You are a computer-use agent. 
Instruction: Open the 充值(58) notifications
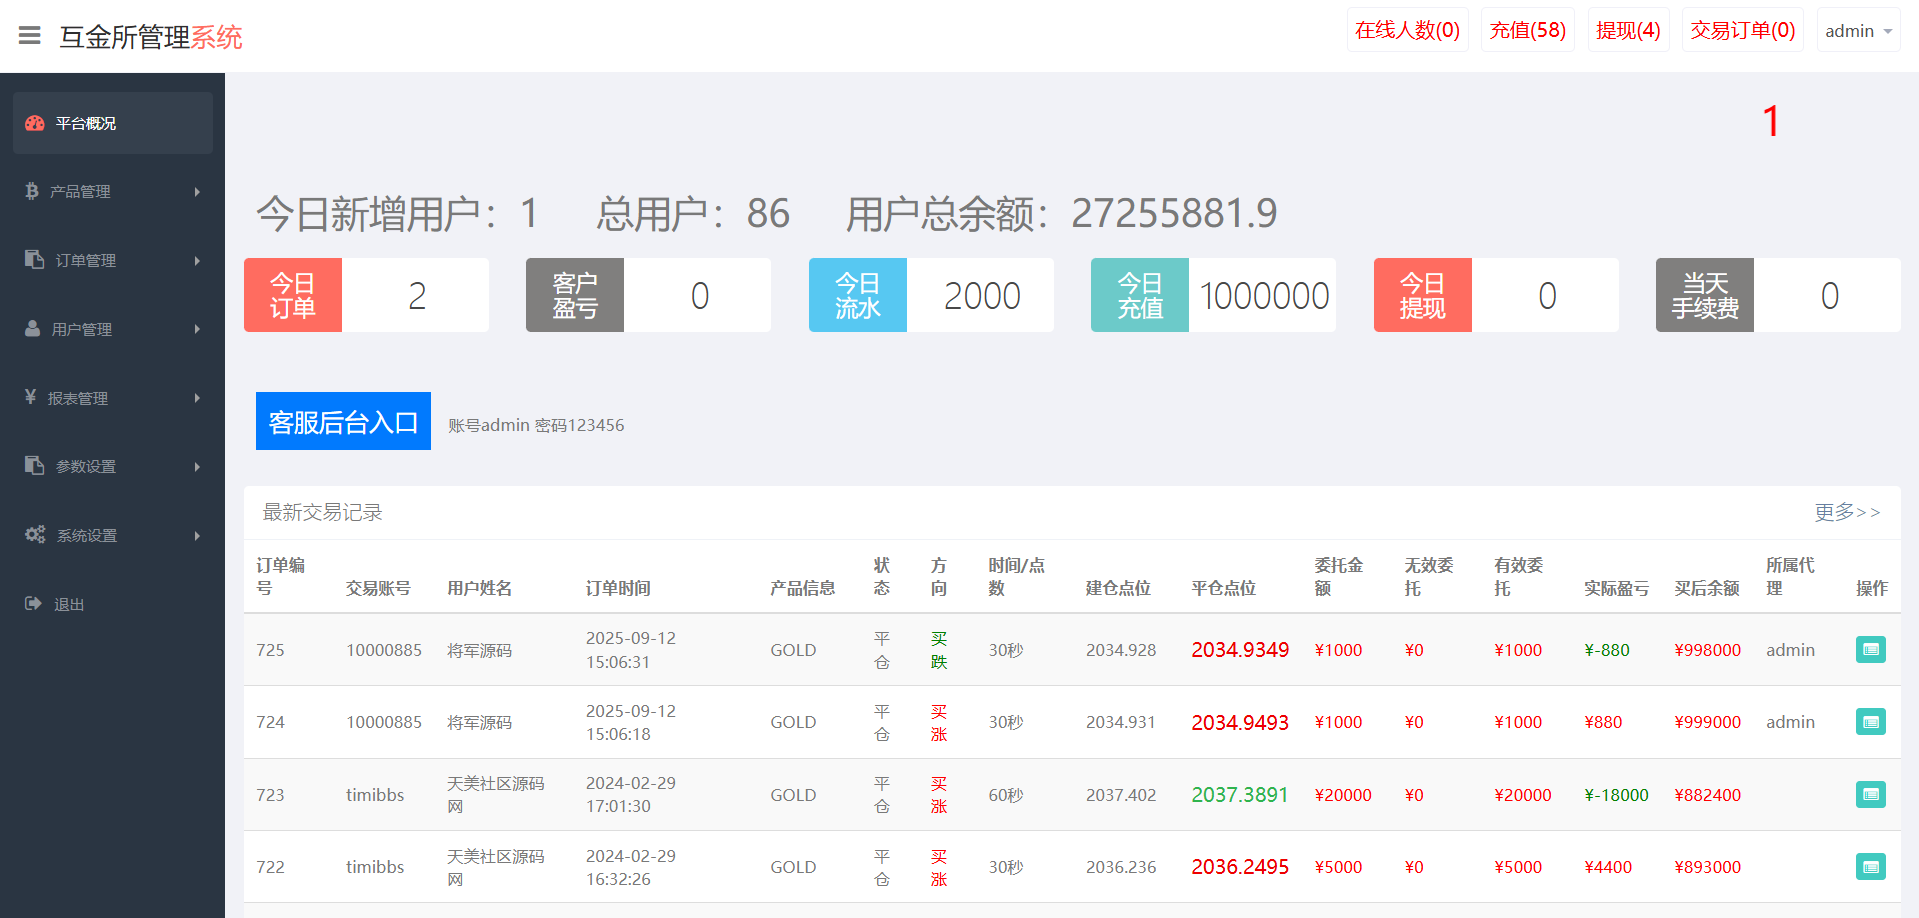click(1527, 31)
